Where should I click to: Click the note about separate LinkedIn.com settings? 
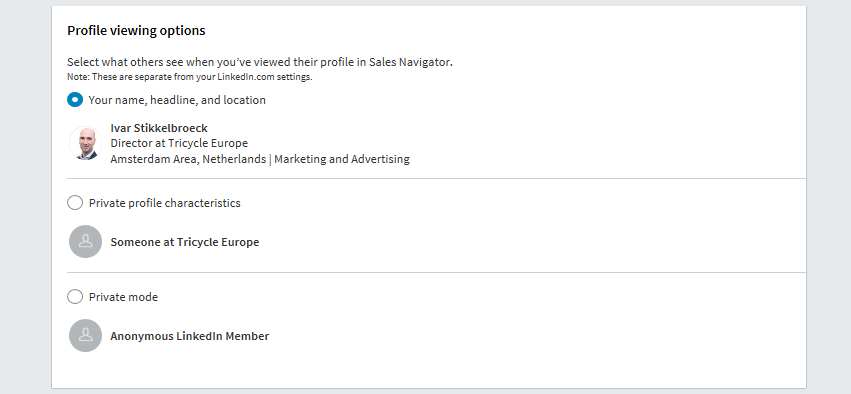tap(189, 77)
